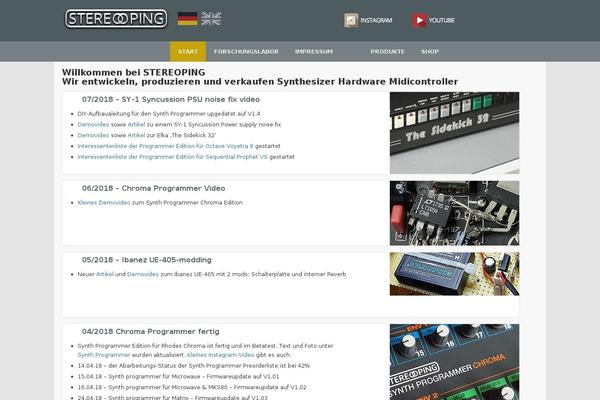Open the YouTube play icon
Viewport: 600px width, 400px height.
419,20
